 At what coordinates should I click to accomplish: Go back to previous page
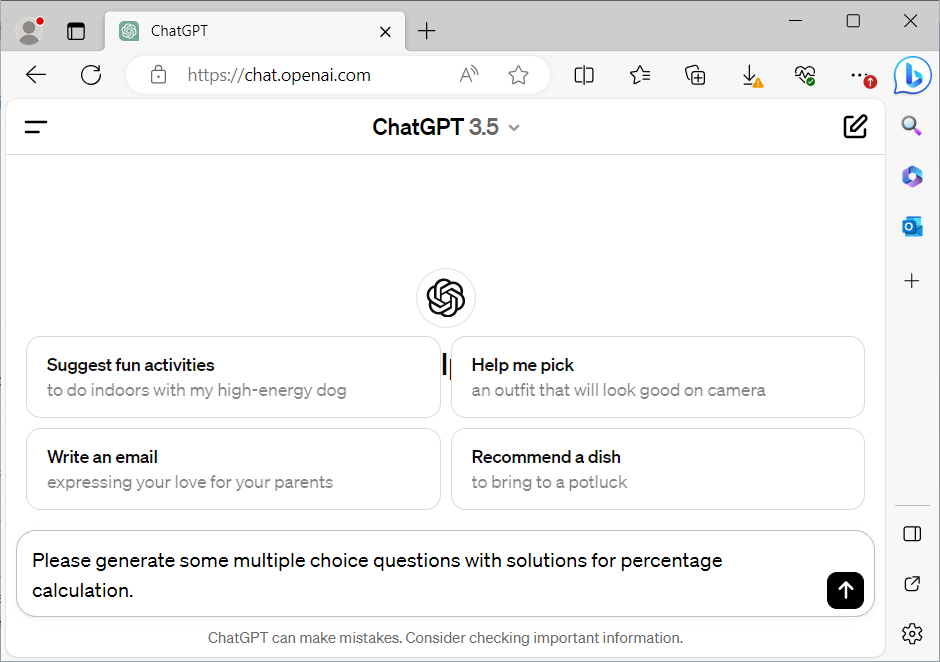coord(36,75)
